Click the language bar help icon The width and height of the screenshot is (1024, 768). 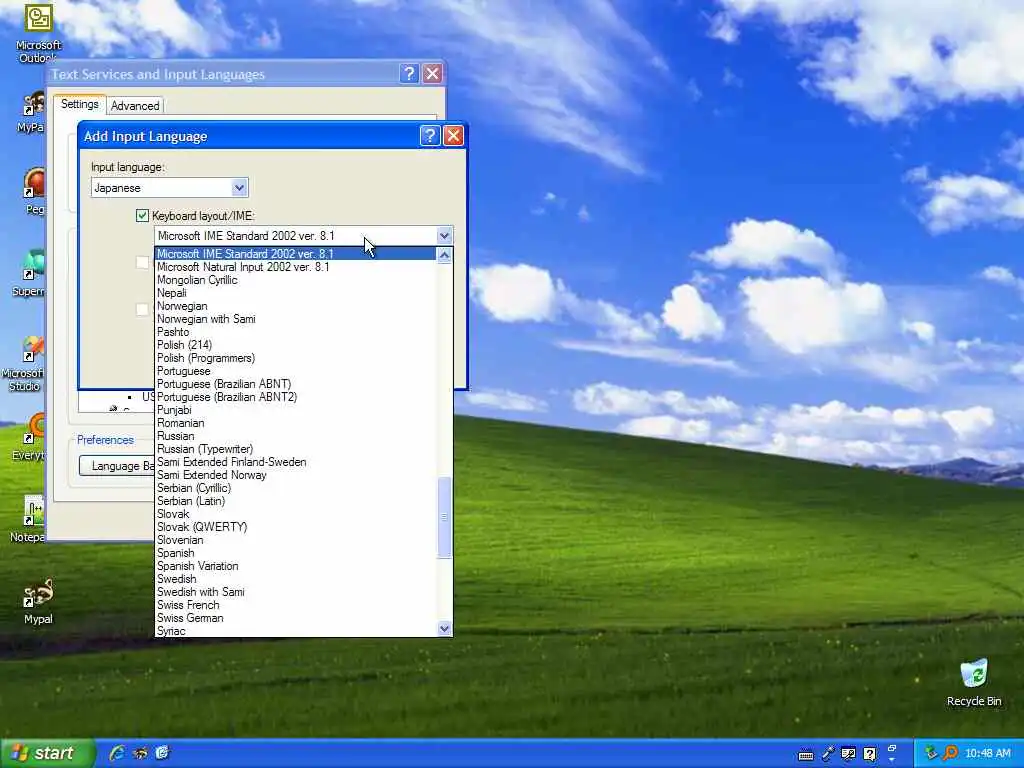point(869,754)
